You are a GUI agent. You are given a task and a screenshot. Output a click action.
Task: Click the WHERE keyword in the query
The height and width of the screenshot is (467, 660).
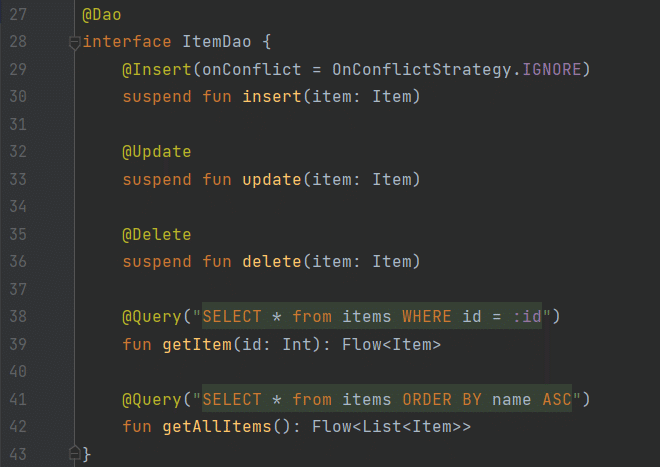(x=426, y=316)
